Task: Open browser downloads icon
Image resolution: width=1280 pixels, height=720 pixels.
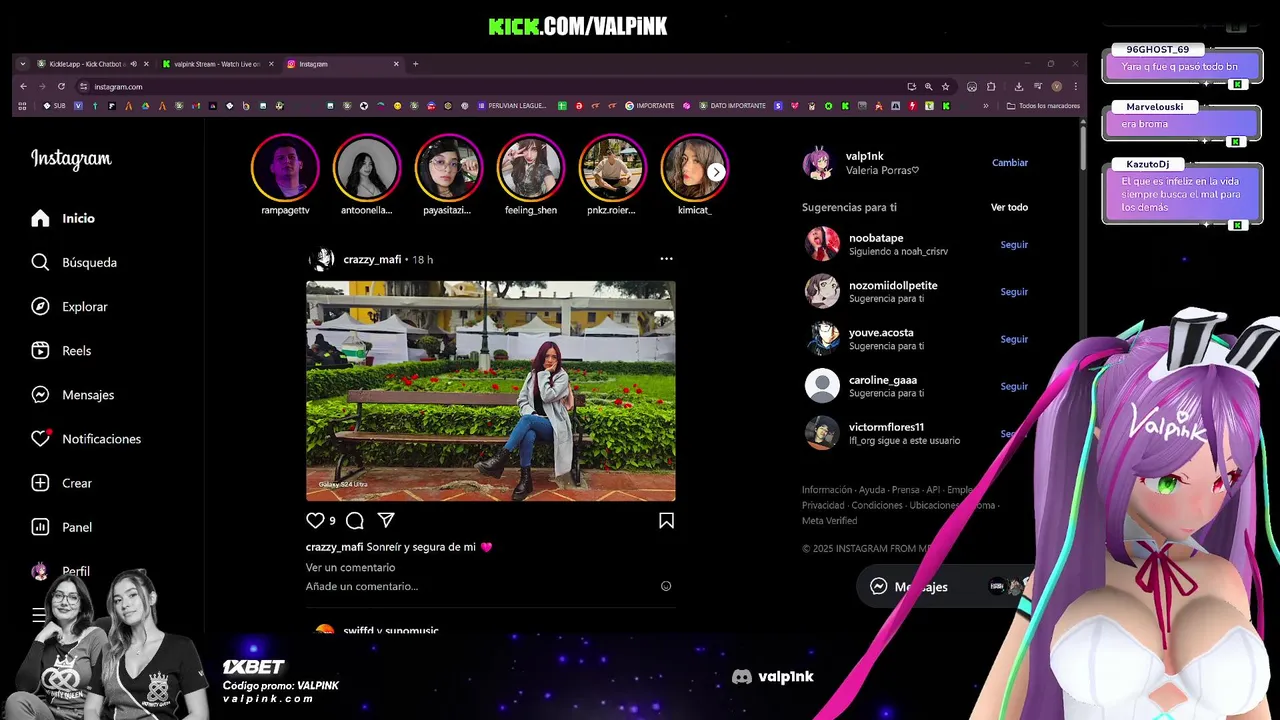Action: (1018, 86)
